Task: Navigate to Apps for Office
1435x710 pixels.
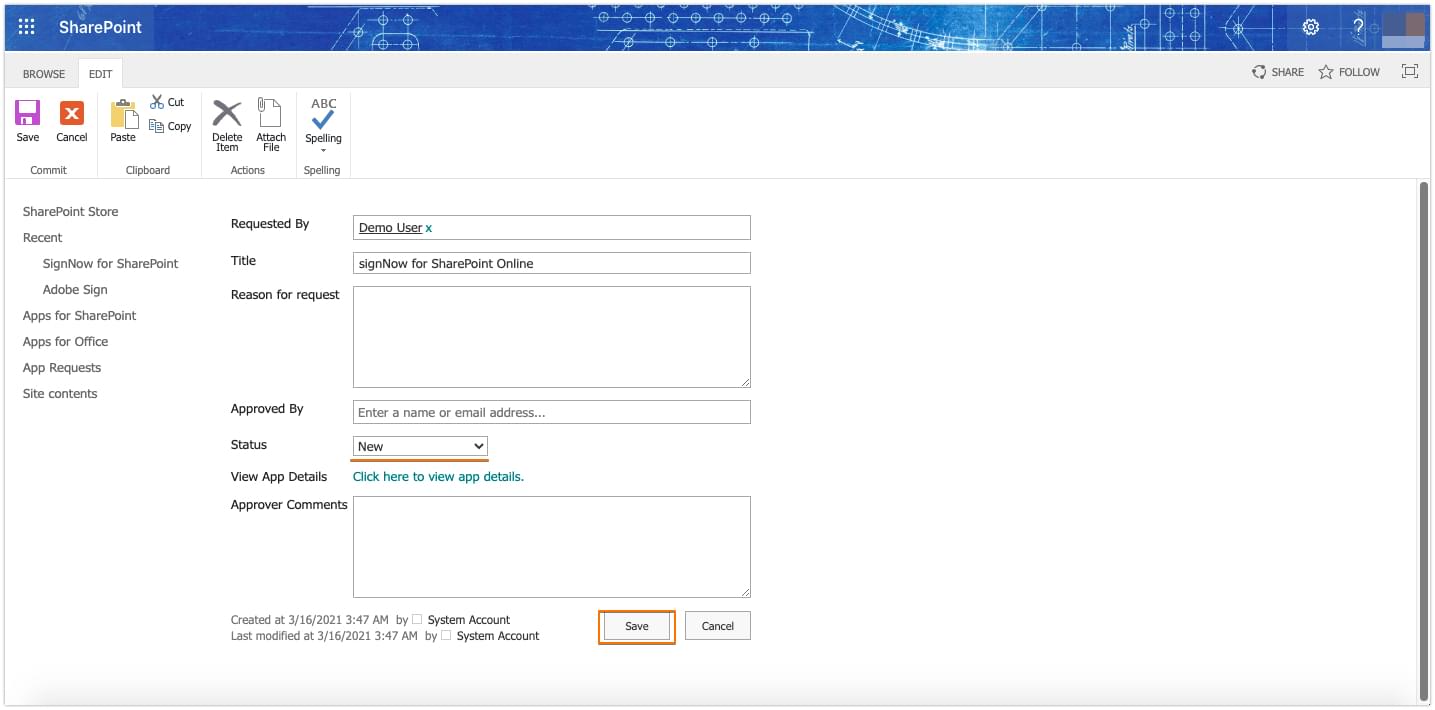Action: point(65,342)
